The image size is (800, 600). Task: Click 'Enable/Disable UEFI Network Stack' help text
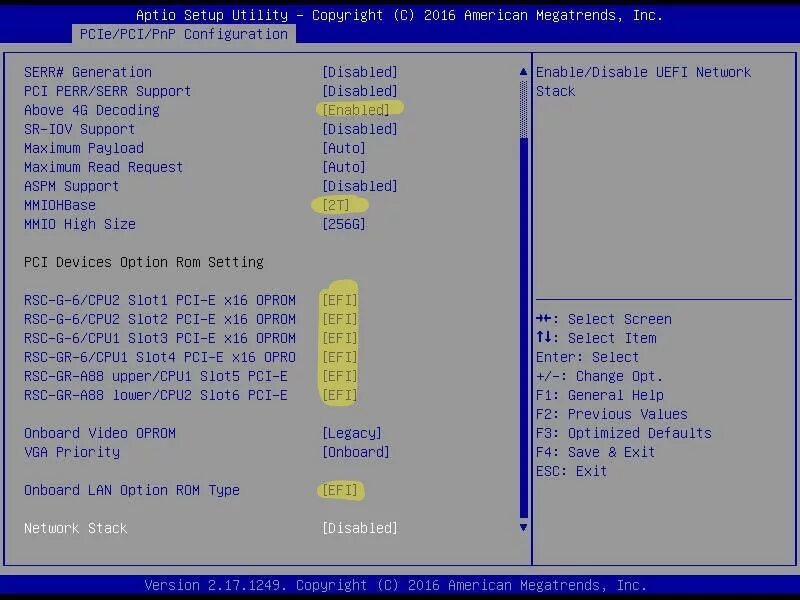pos(643,82)
